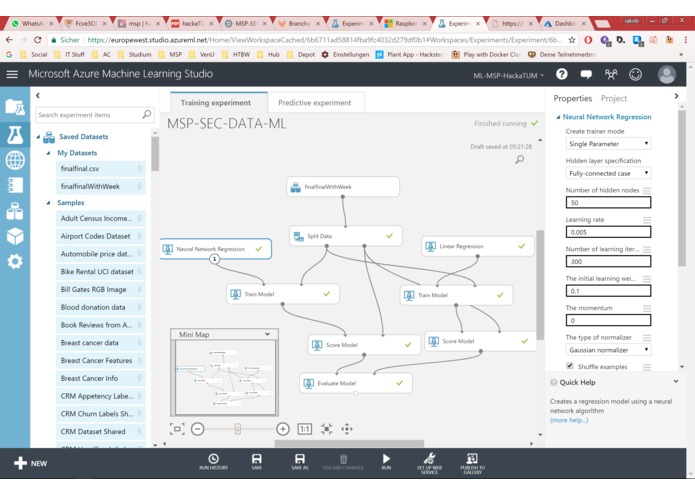Switch to Predictive experiment tab
The image size is (695, 494).
[x=315, y=103]
